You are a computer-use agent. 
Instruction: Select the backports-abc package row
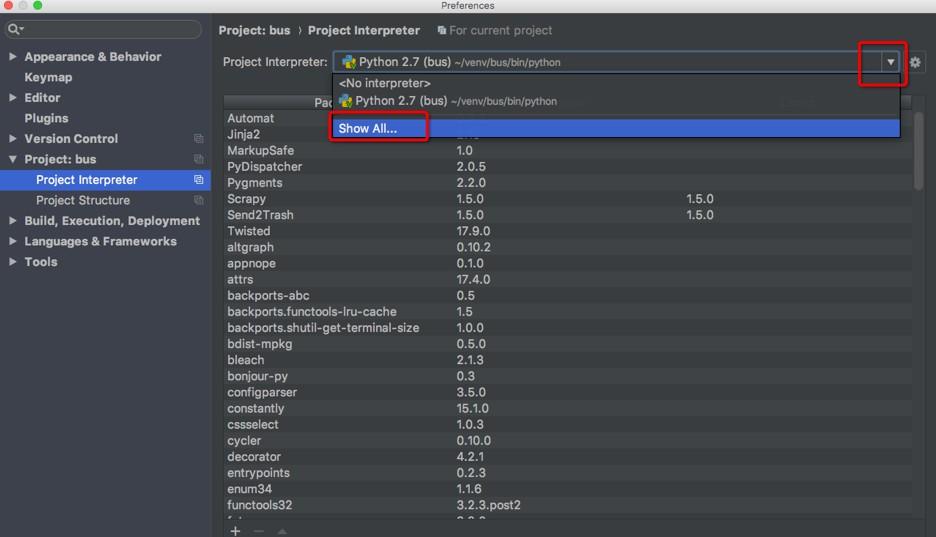click(568, 295)
